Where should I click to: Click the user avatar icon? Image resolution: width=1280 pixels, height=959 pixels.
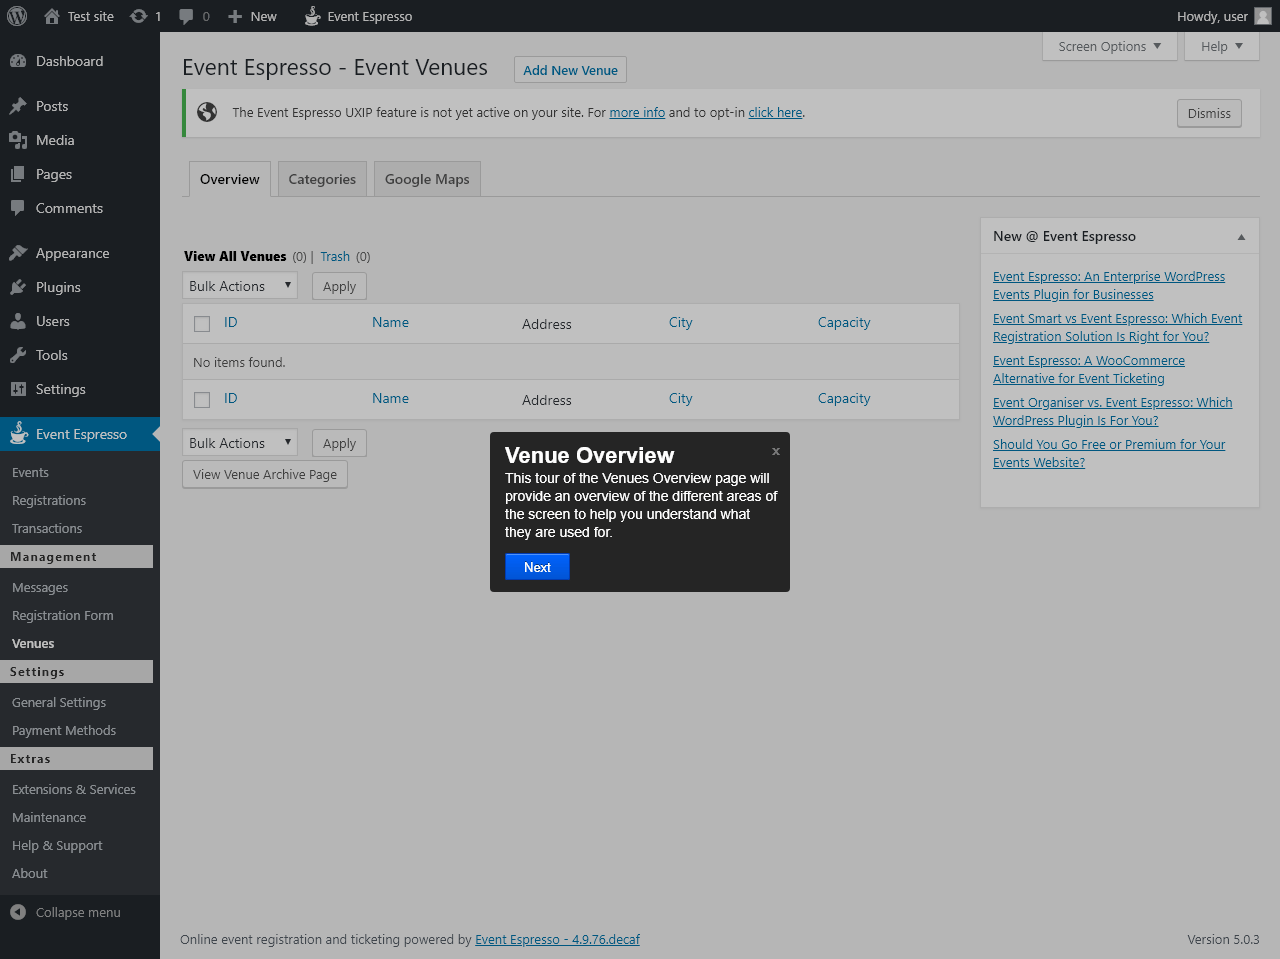pyautogui.click(x=1263, y=16)
